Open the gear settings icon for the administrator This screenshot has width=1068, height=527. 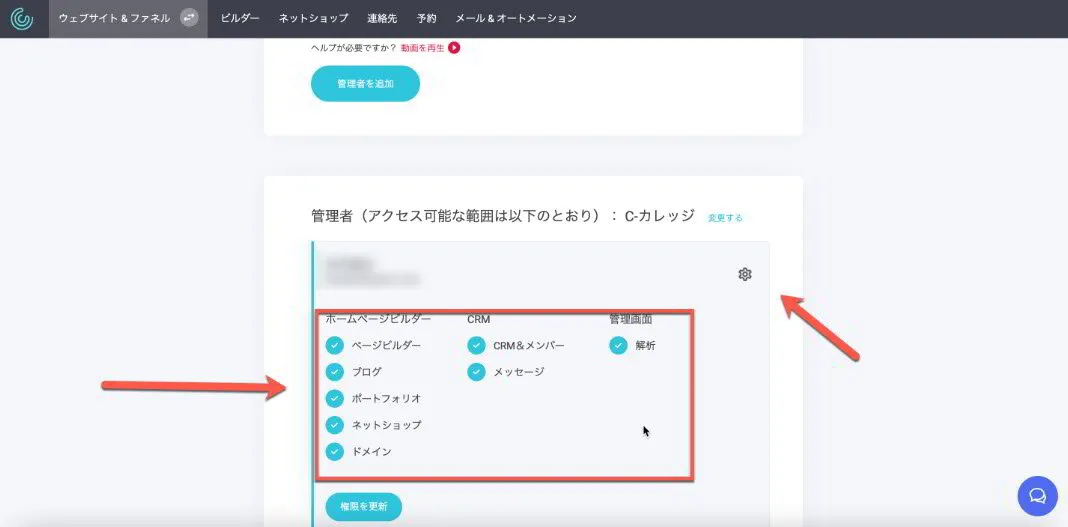(x=744, y=274)
